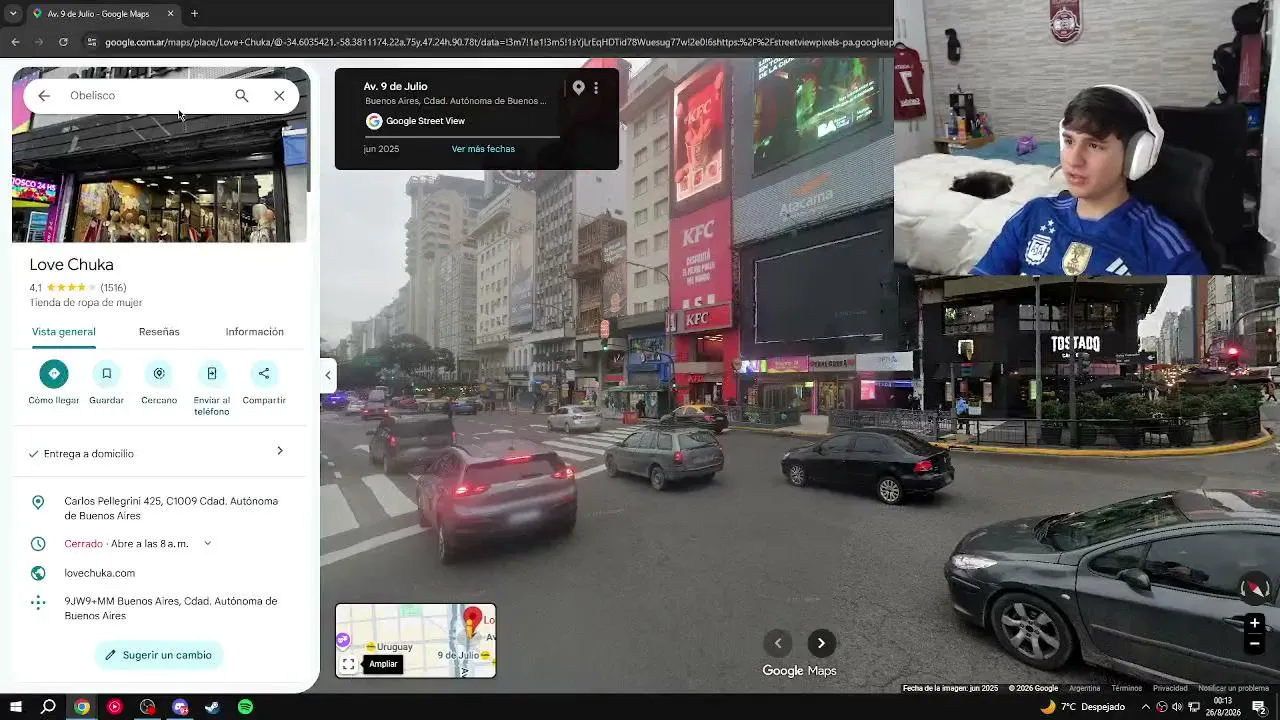Image resolution: width=1280 pixels, height=720 pixels.
Task: Open site information icon in address bar
Action: (x=92, y=42)
